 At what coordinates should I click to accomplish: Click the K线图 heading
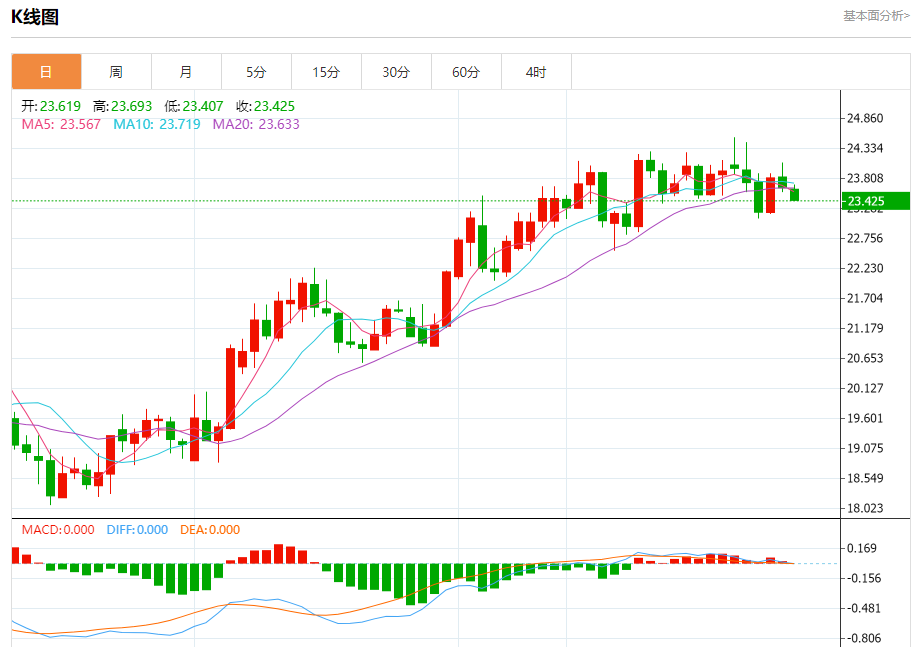point(35,17)
